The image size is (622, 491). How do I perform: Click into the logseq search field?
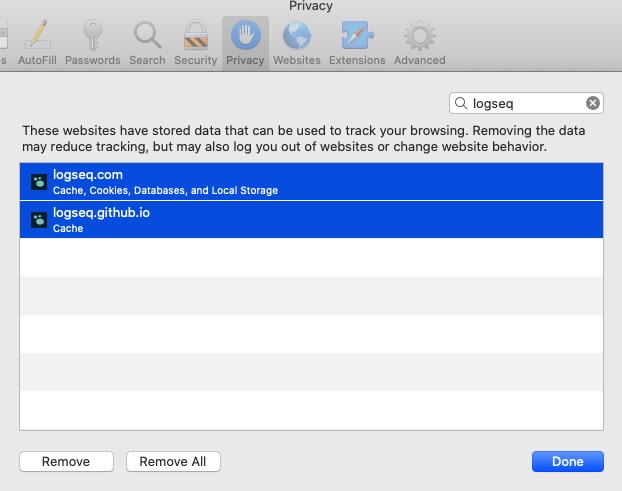[x=526, y=103]
